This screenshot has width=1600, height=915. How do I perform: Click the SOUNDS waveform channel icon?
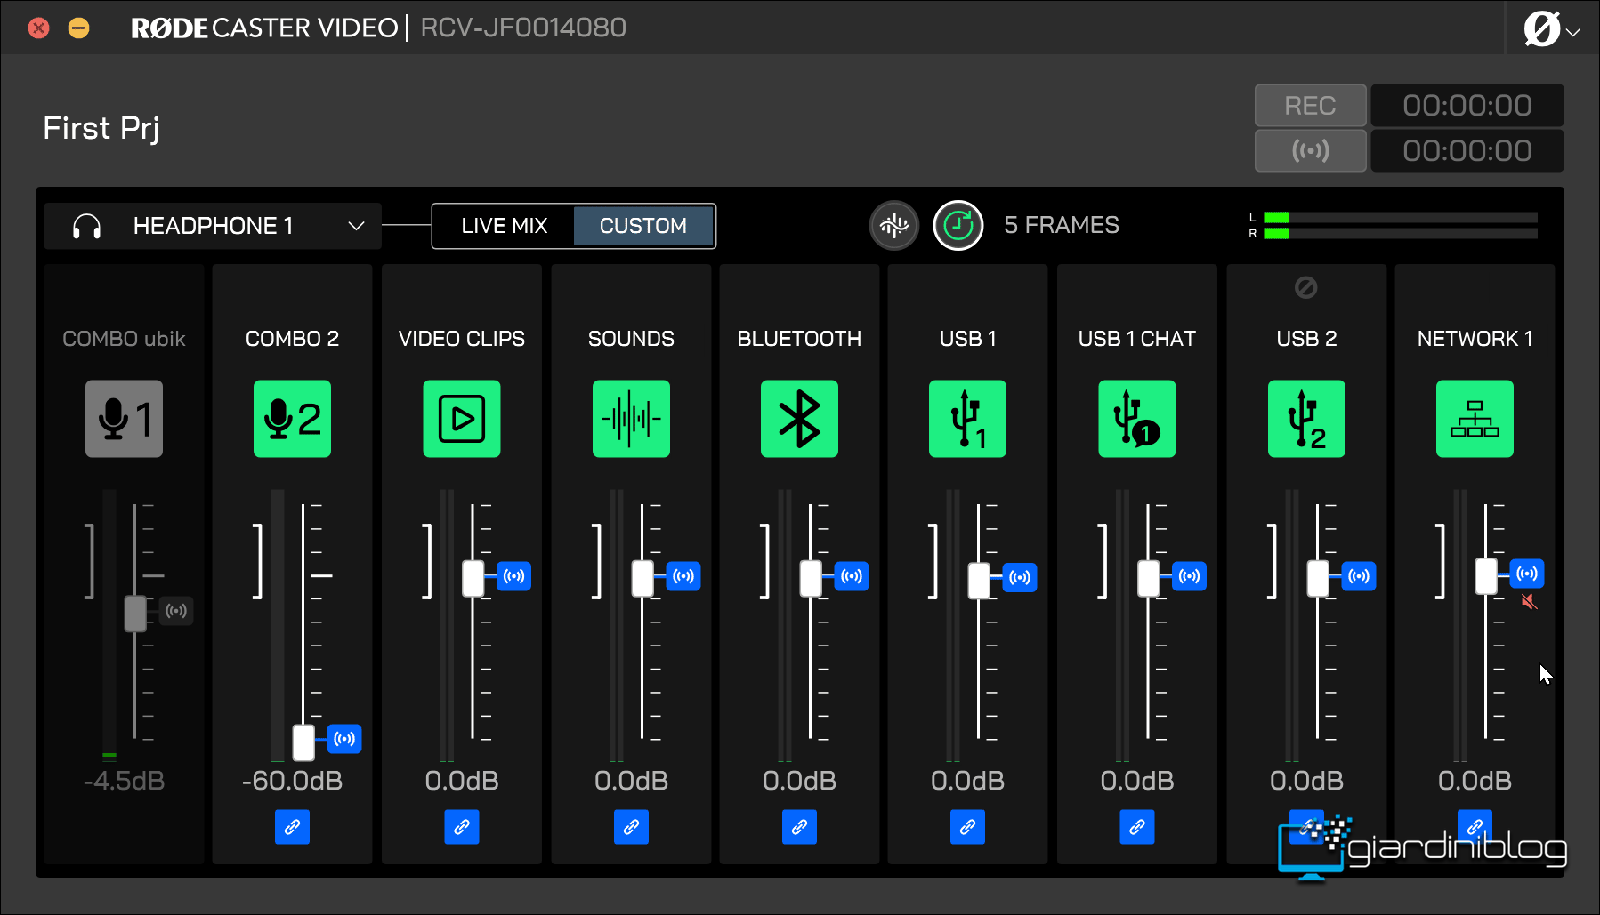pos(631,419)
